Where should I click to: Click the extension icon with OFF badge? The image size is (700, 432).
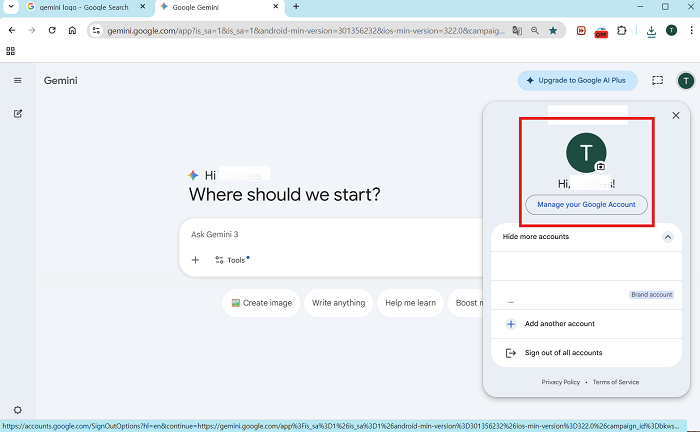click(x=601, y=32)
